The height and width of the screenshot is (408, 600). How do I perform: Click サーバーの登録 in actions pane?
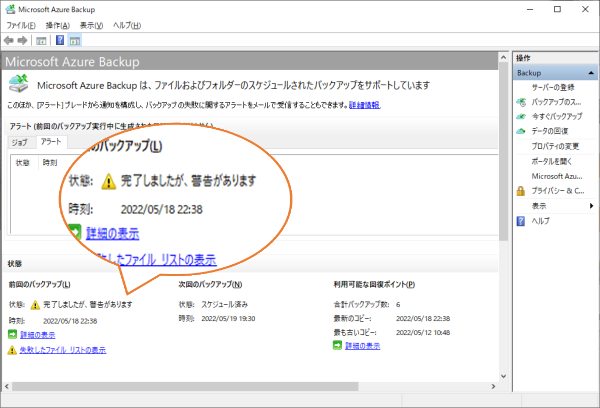(553, 87)
